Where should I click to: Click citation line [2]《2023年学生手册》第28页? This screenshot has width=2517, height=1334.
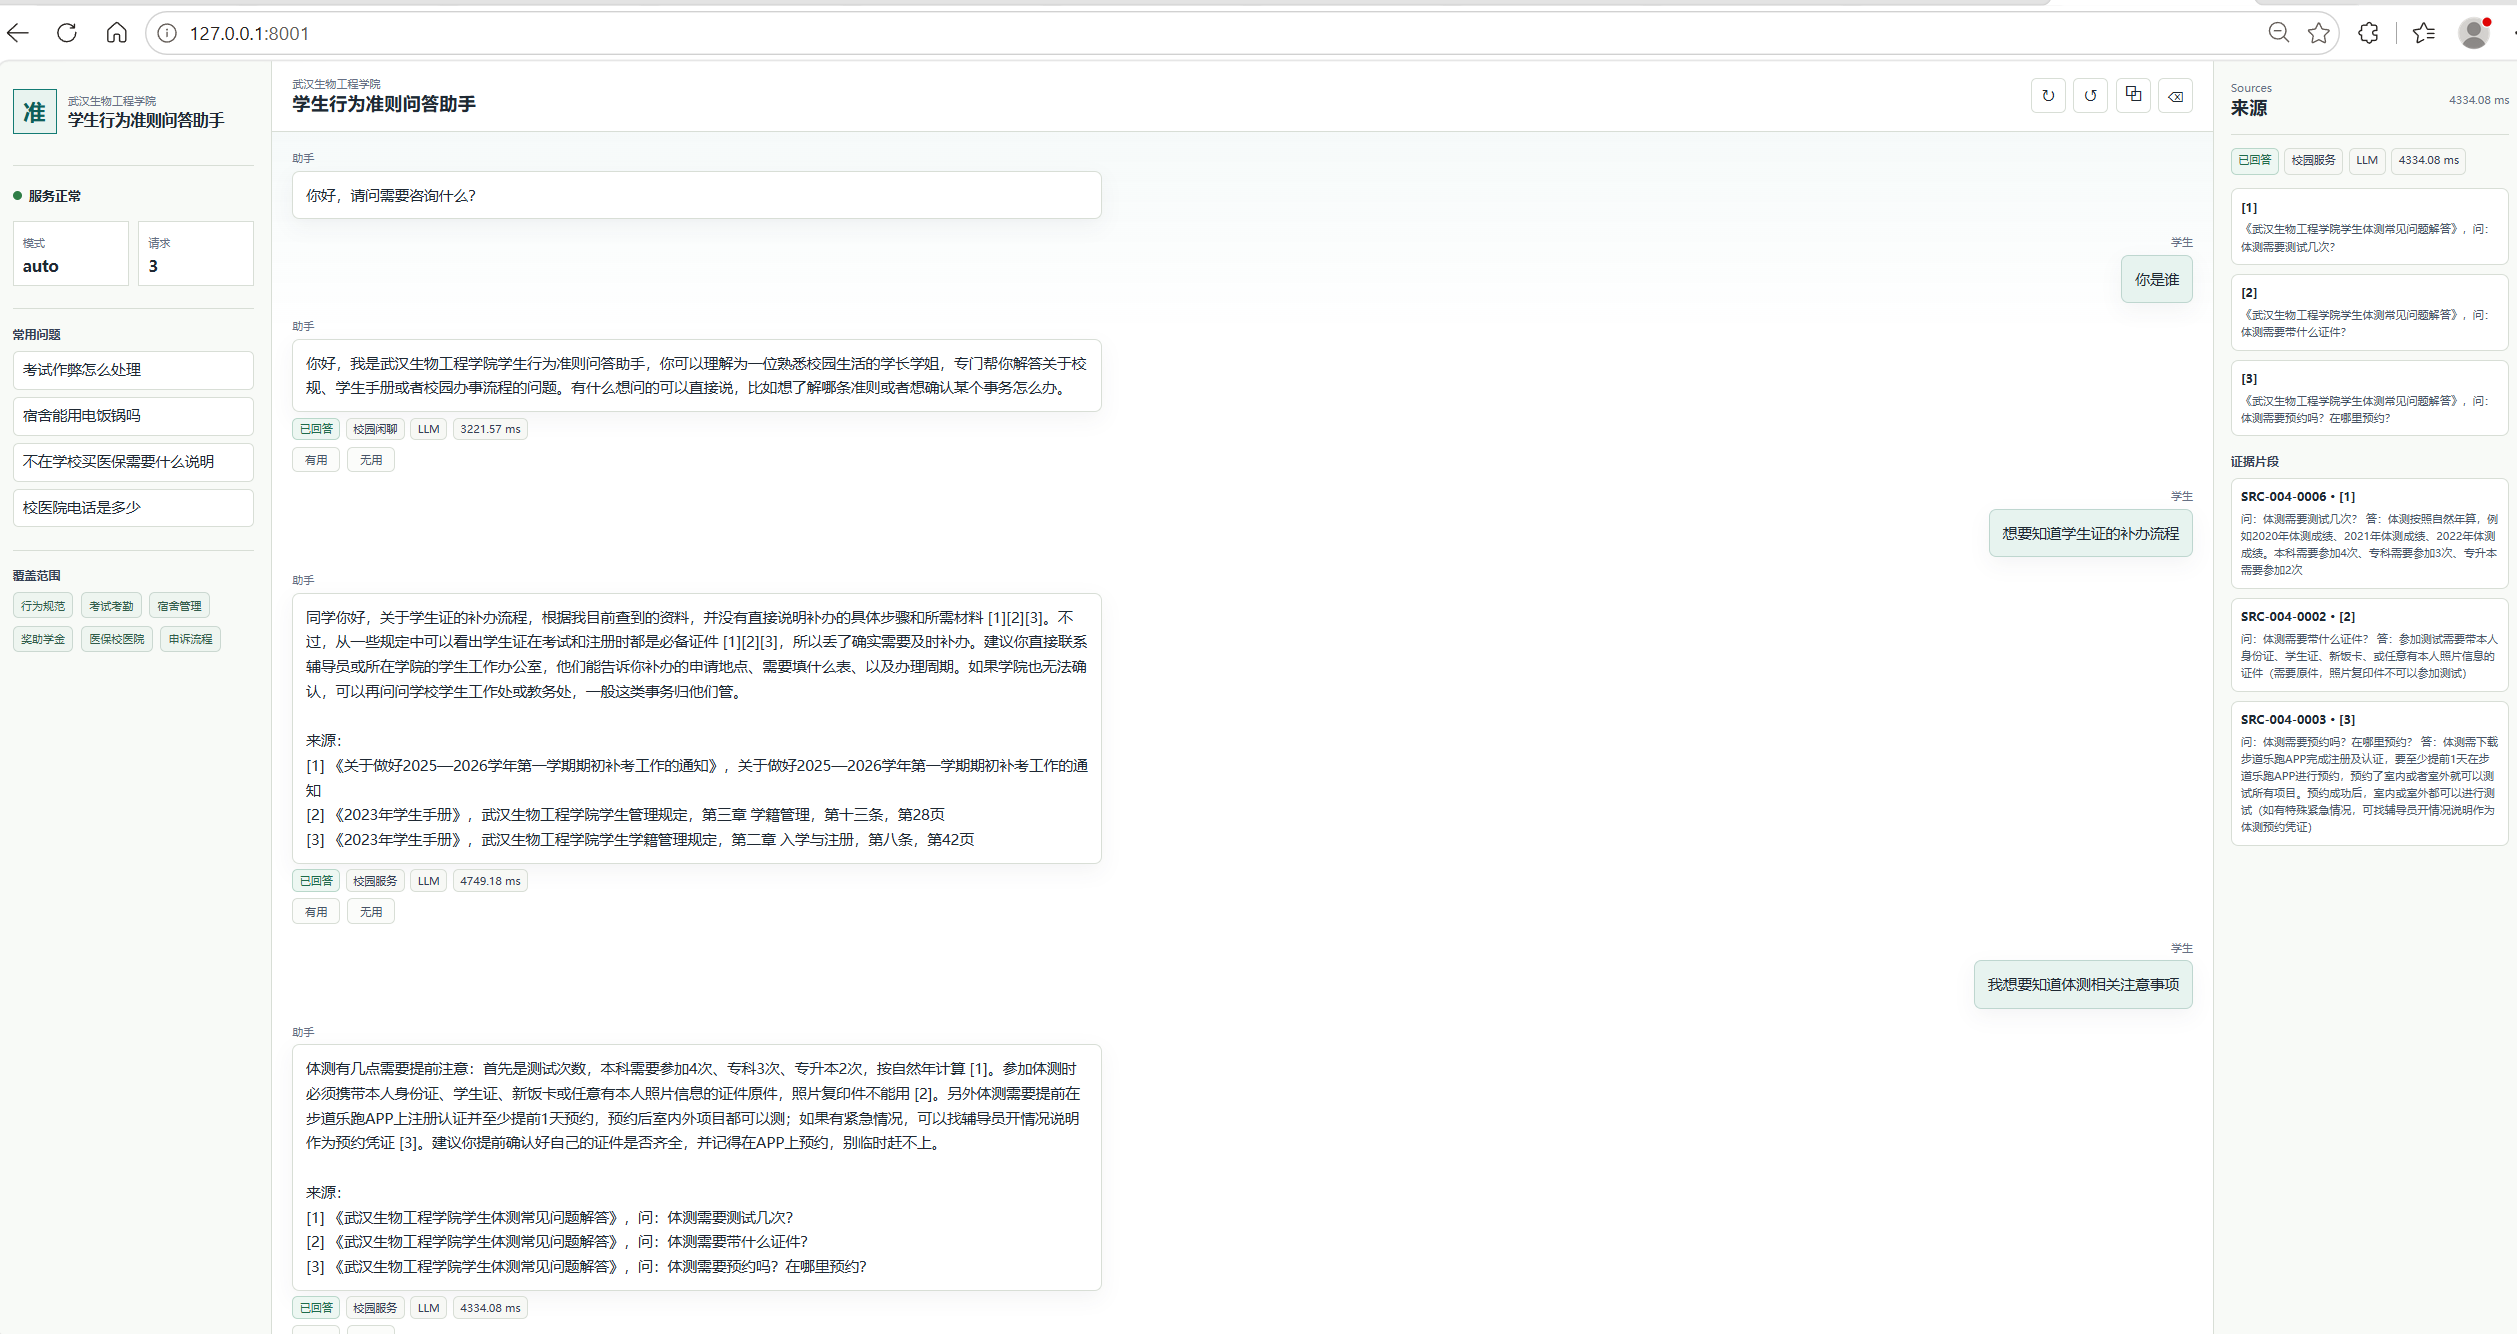pyautogui.click(x=625, y=815)
